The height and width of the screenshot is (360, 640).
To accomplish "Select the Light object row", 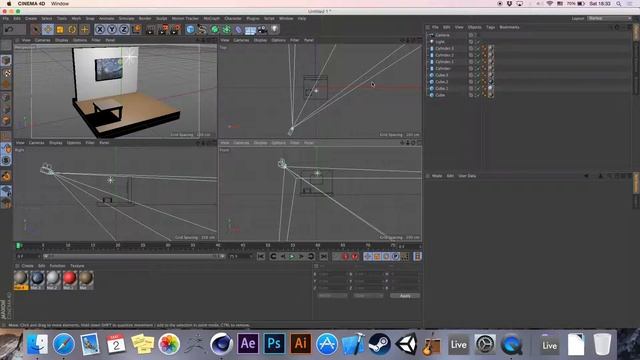I will [x=440, y=42].
